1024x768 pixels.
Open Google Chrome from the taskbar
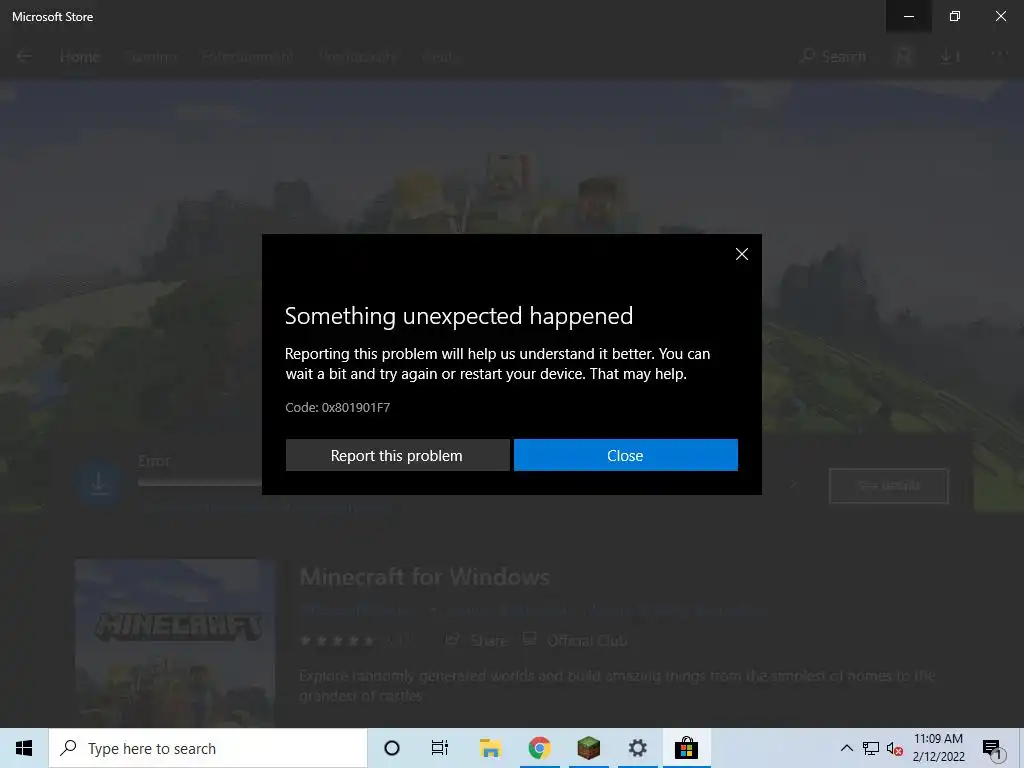[539, 748]
